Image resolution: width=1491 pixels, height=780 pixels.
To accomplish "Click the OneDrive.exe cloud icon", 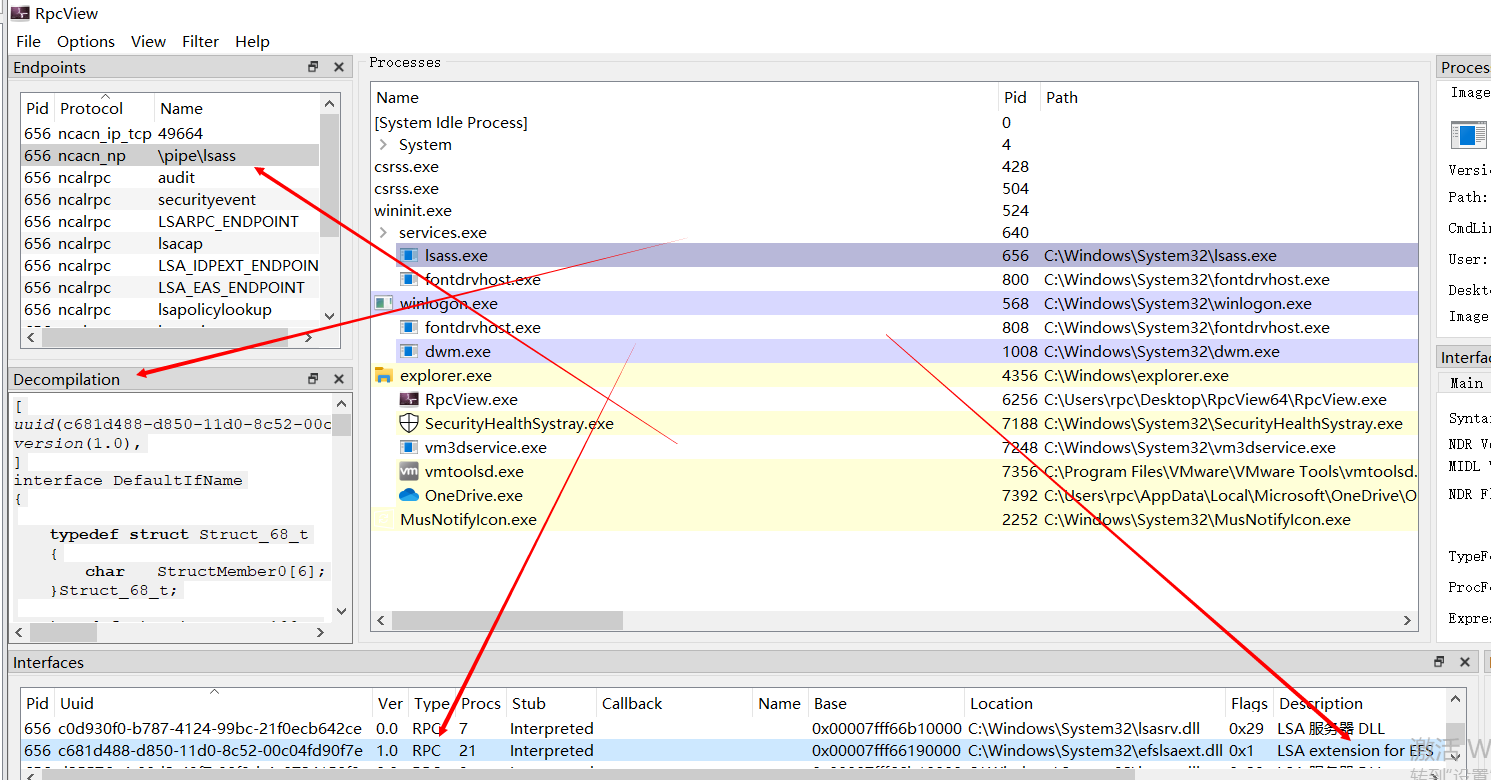I will point(409,495).
